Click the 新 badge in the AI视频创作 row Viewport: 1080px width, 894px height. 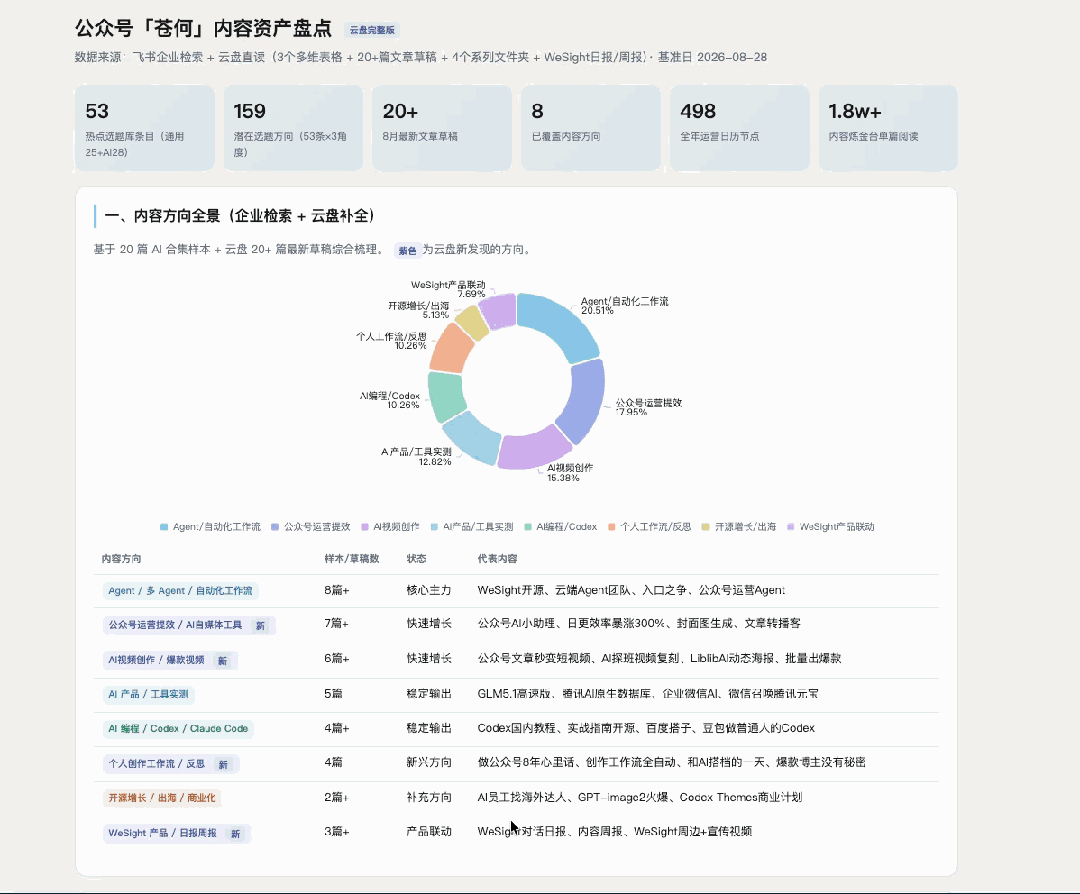point(222,661)
